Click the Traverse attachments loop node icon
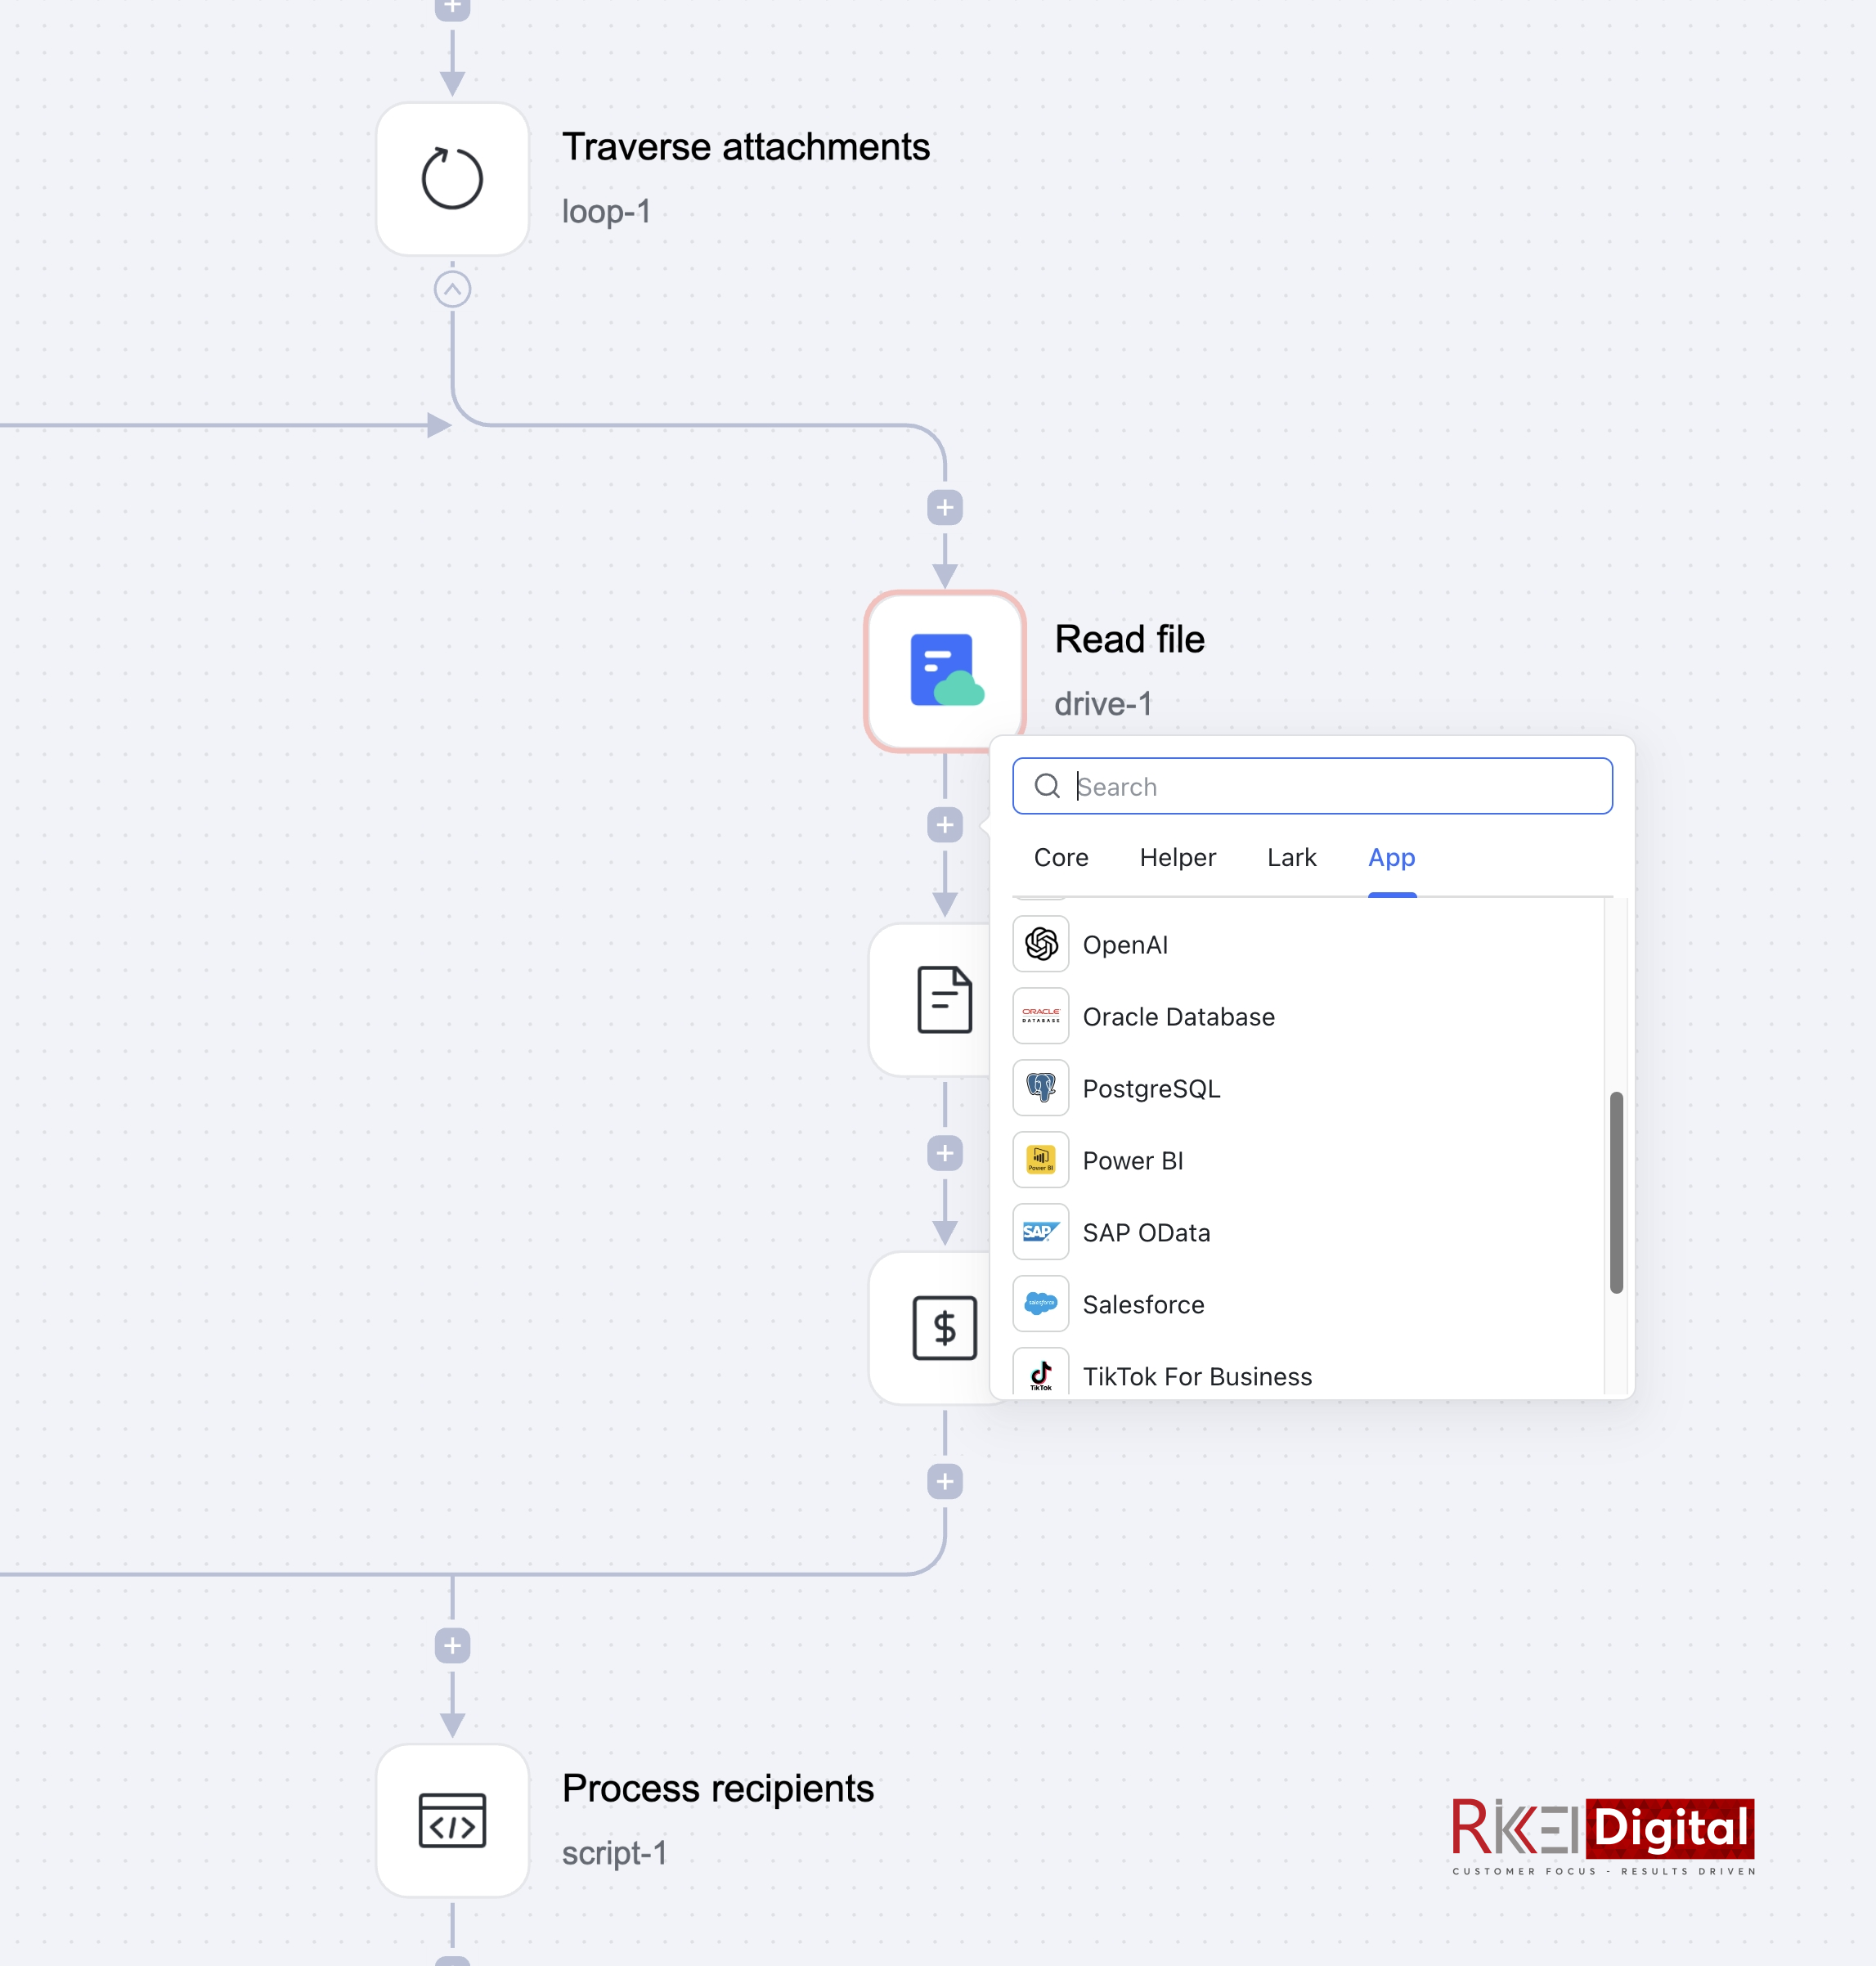 [x=452, y=179]
